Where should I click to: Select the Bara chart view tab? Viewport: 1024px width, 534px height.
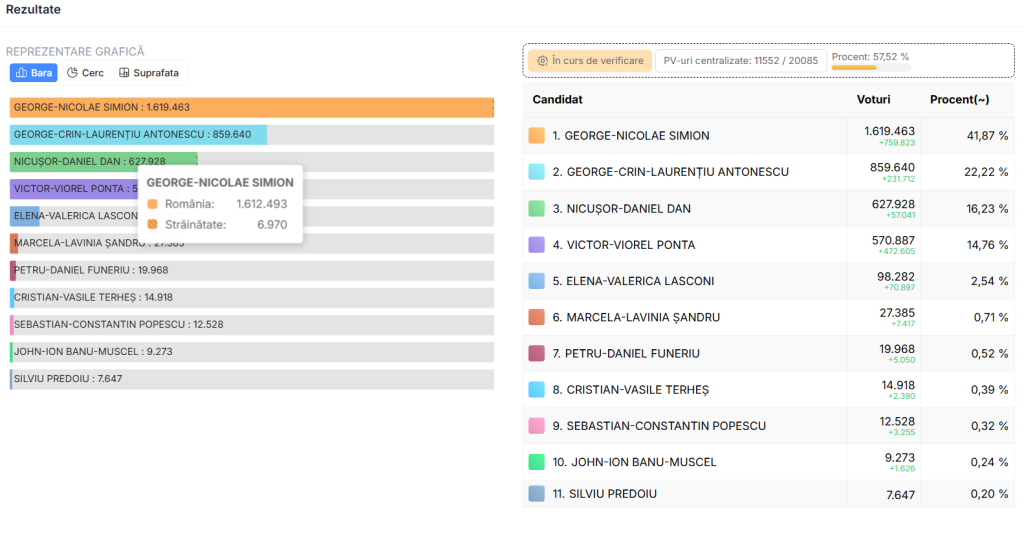click(x=34, y=73)
